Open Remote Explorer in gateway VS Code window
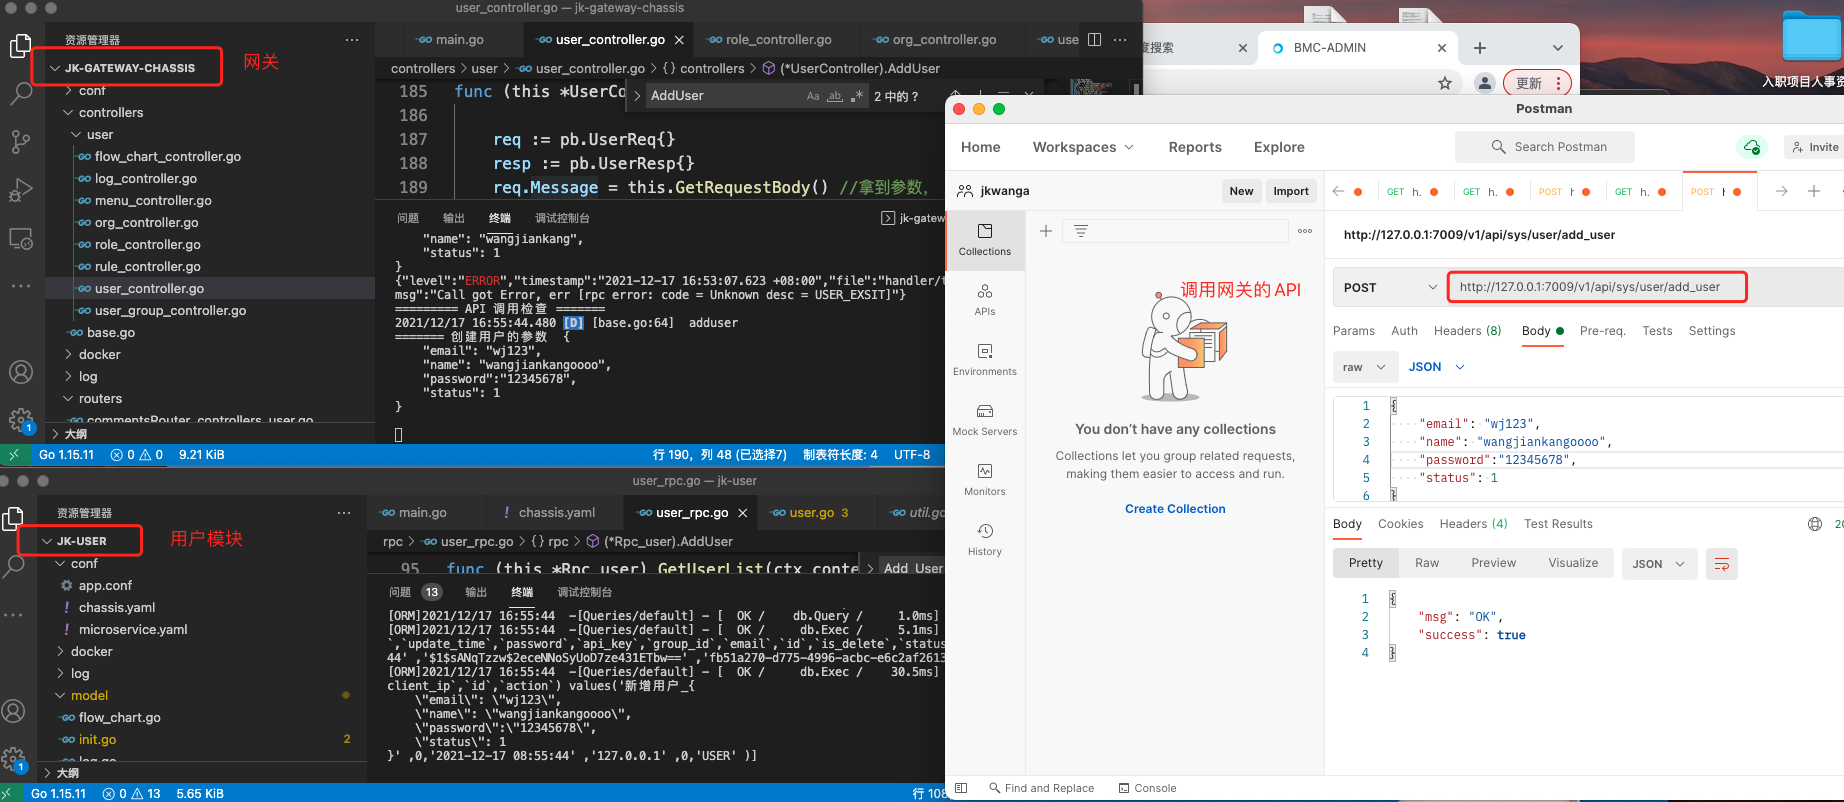 [20, 239]
